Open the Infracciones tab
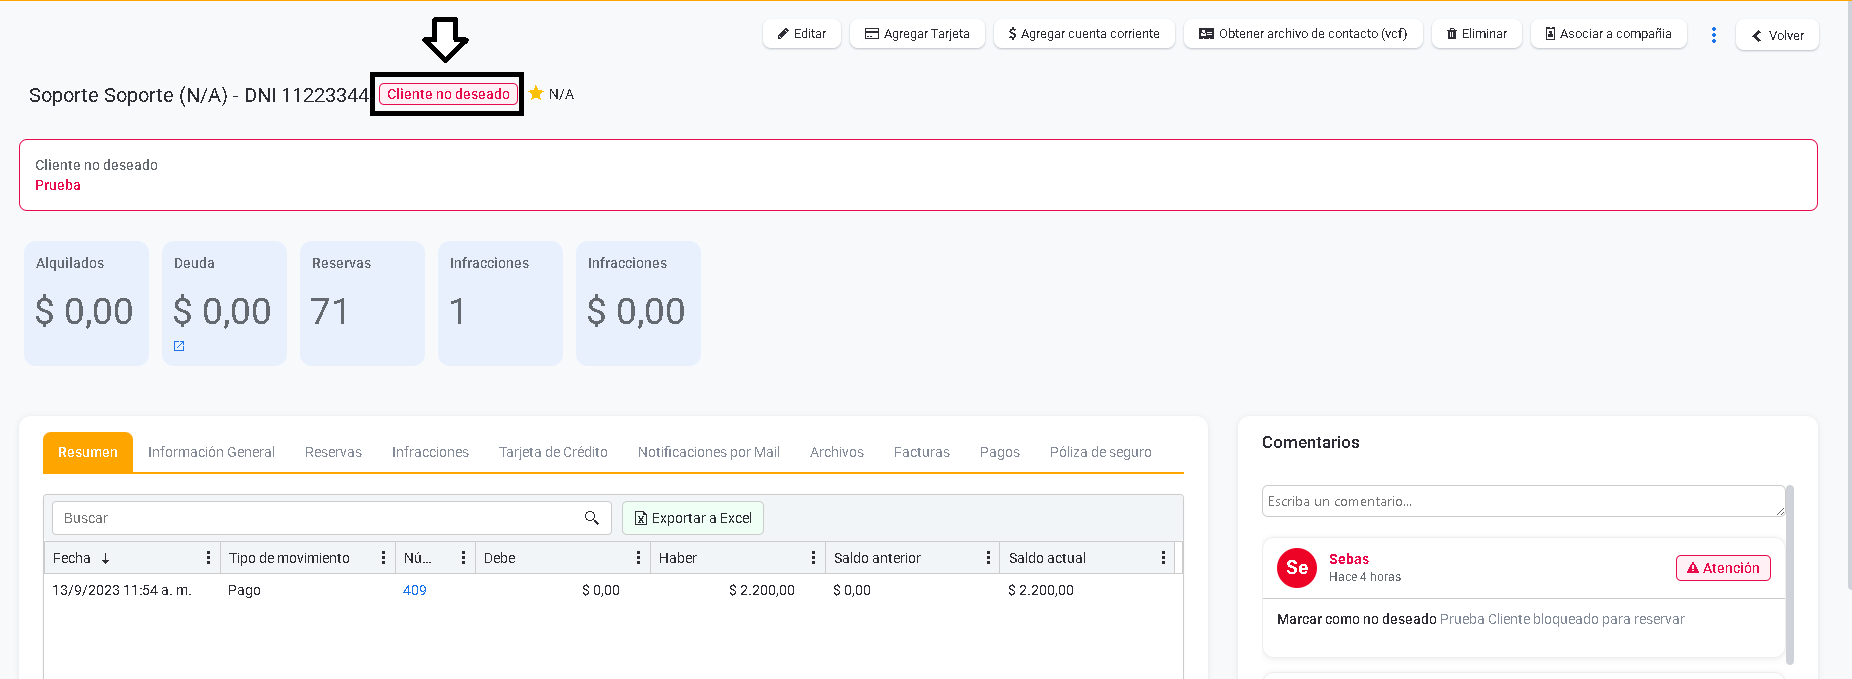Image resolution: width=1852 pixels, height=679 pixels. (x=430, y=452)
